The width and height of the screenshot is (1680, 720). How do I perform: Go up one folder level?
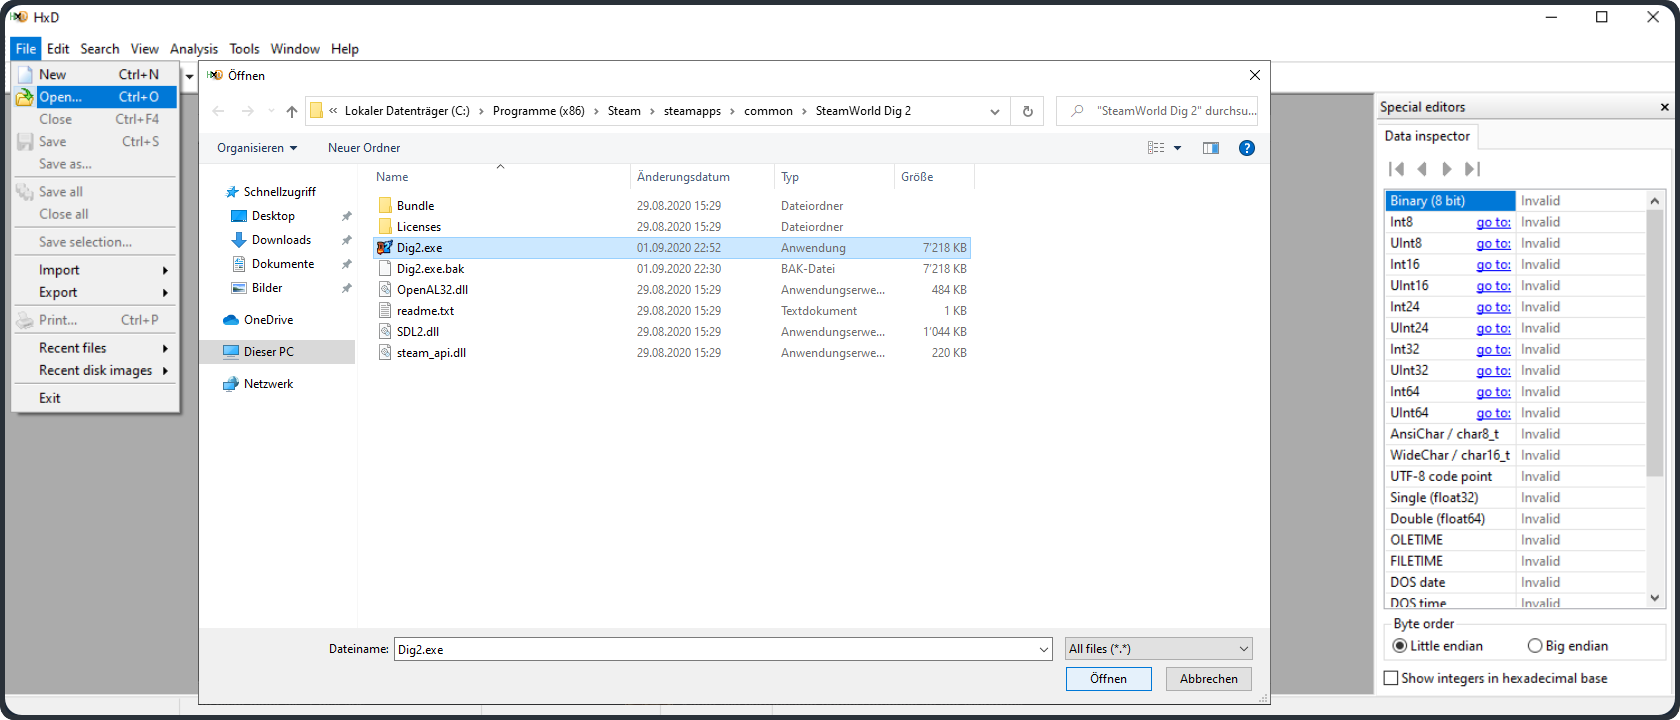292,111
